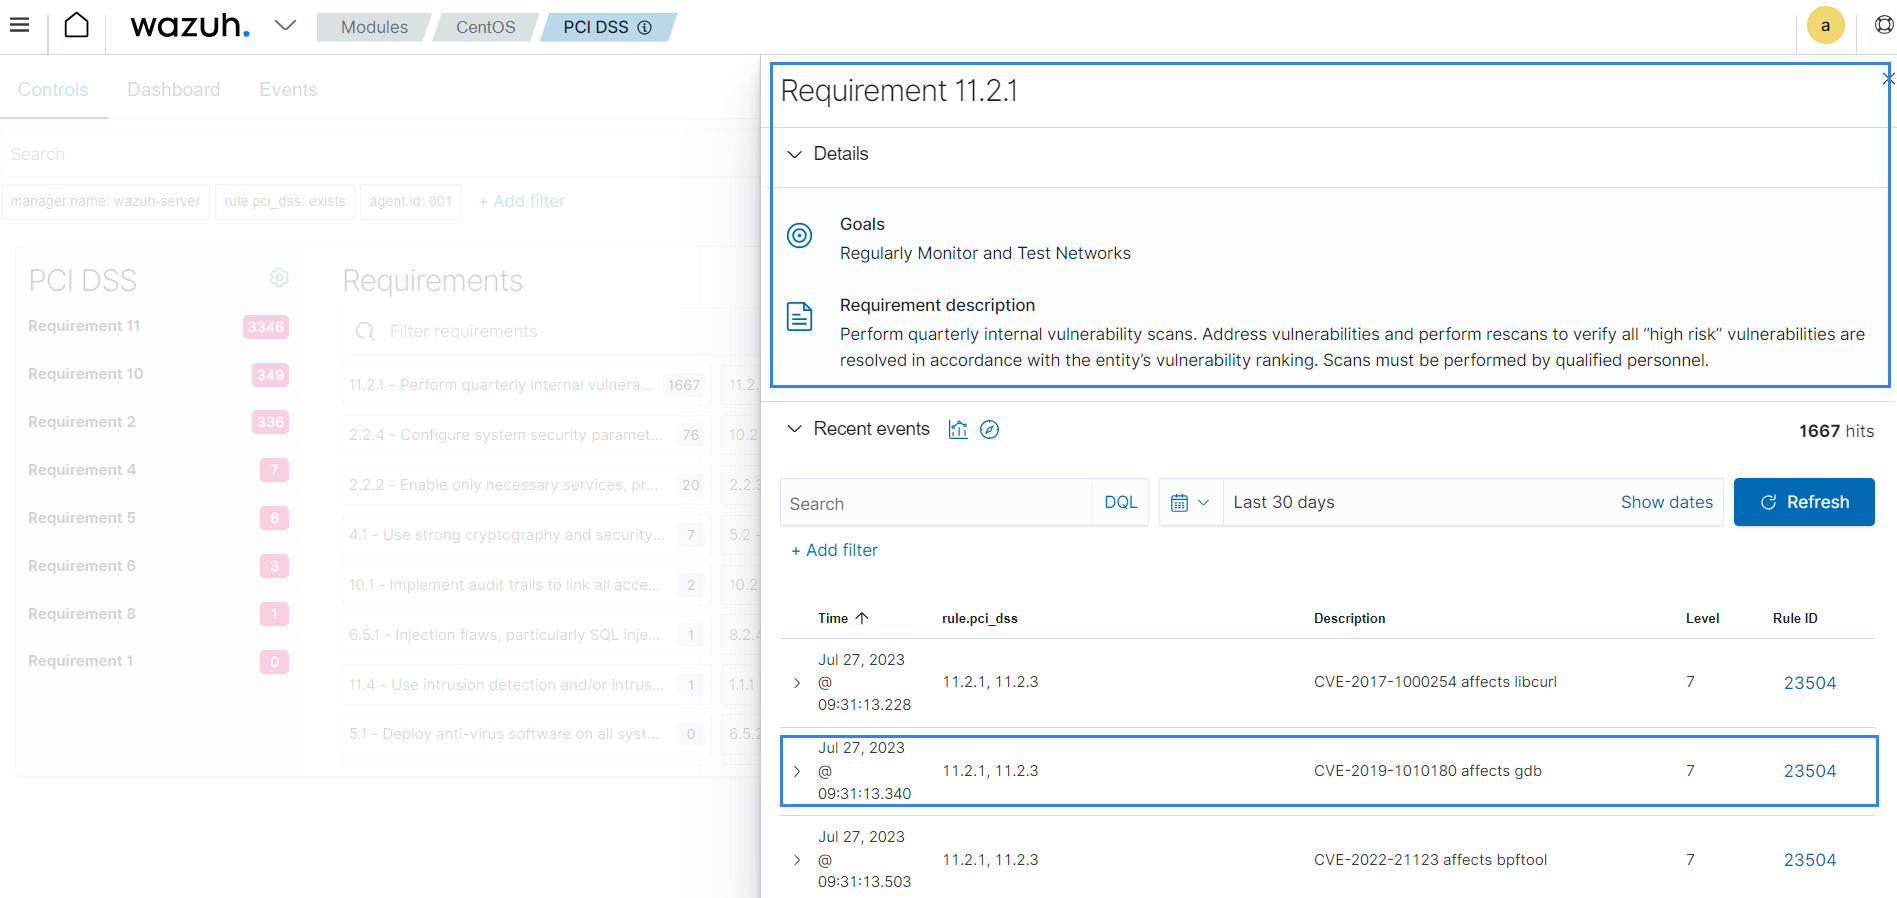Click the Last 30 days range
This screenshot has height=898, width=1897.
(x=1284, y=503)
